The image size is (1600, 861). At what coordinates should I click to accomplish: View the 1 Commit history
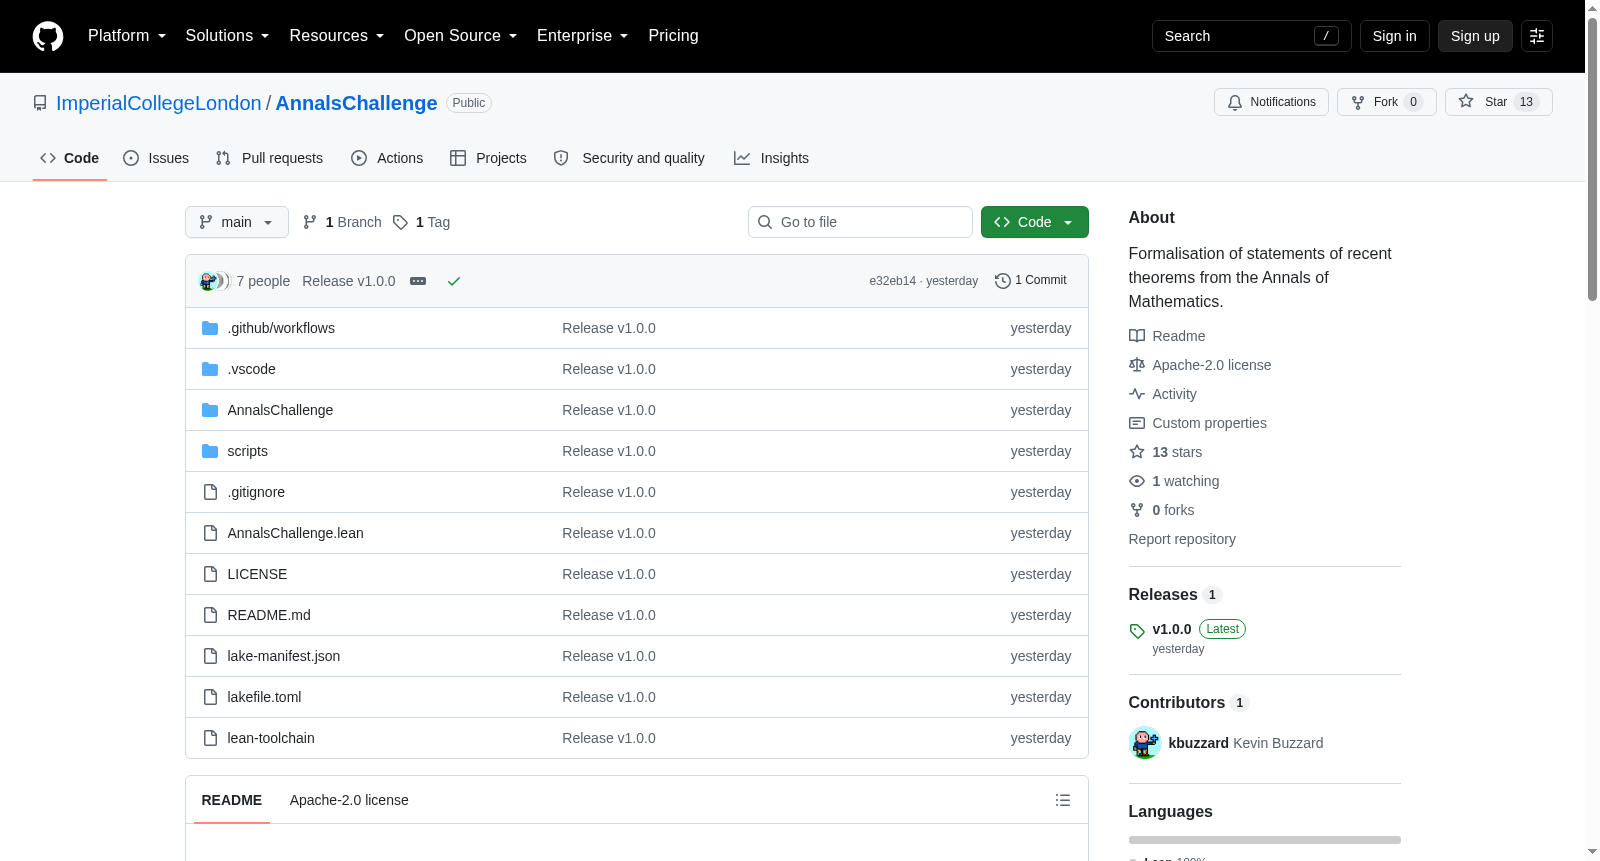pyautogui.click(x=1031, y=281)
